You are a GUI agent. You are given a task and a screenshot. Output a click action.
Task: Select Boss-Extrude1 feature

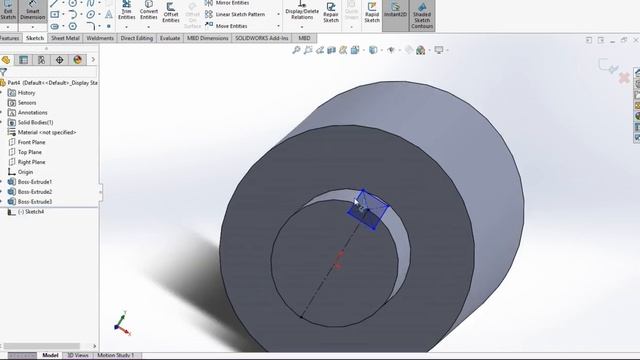(x=30, y=182)
